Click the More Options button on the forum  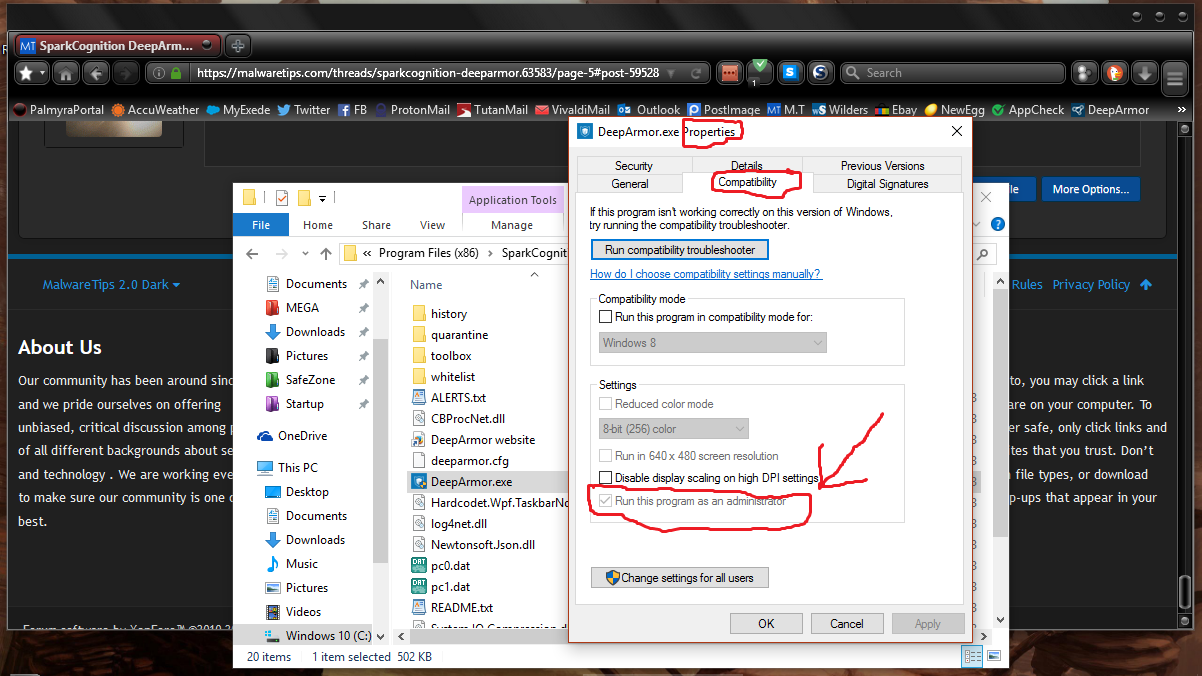[1090, 189]
